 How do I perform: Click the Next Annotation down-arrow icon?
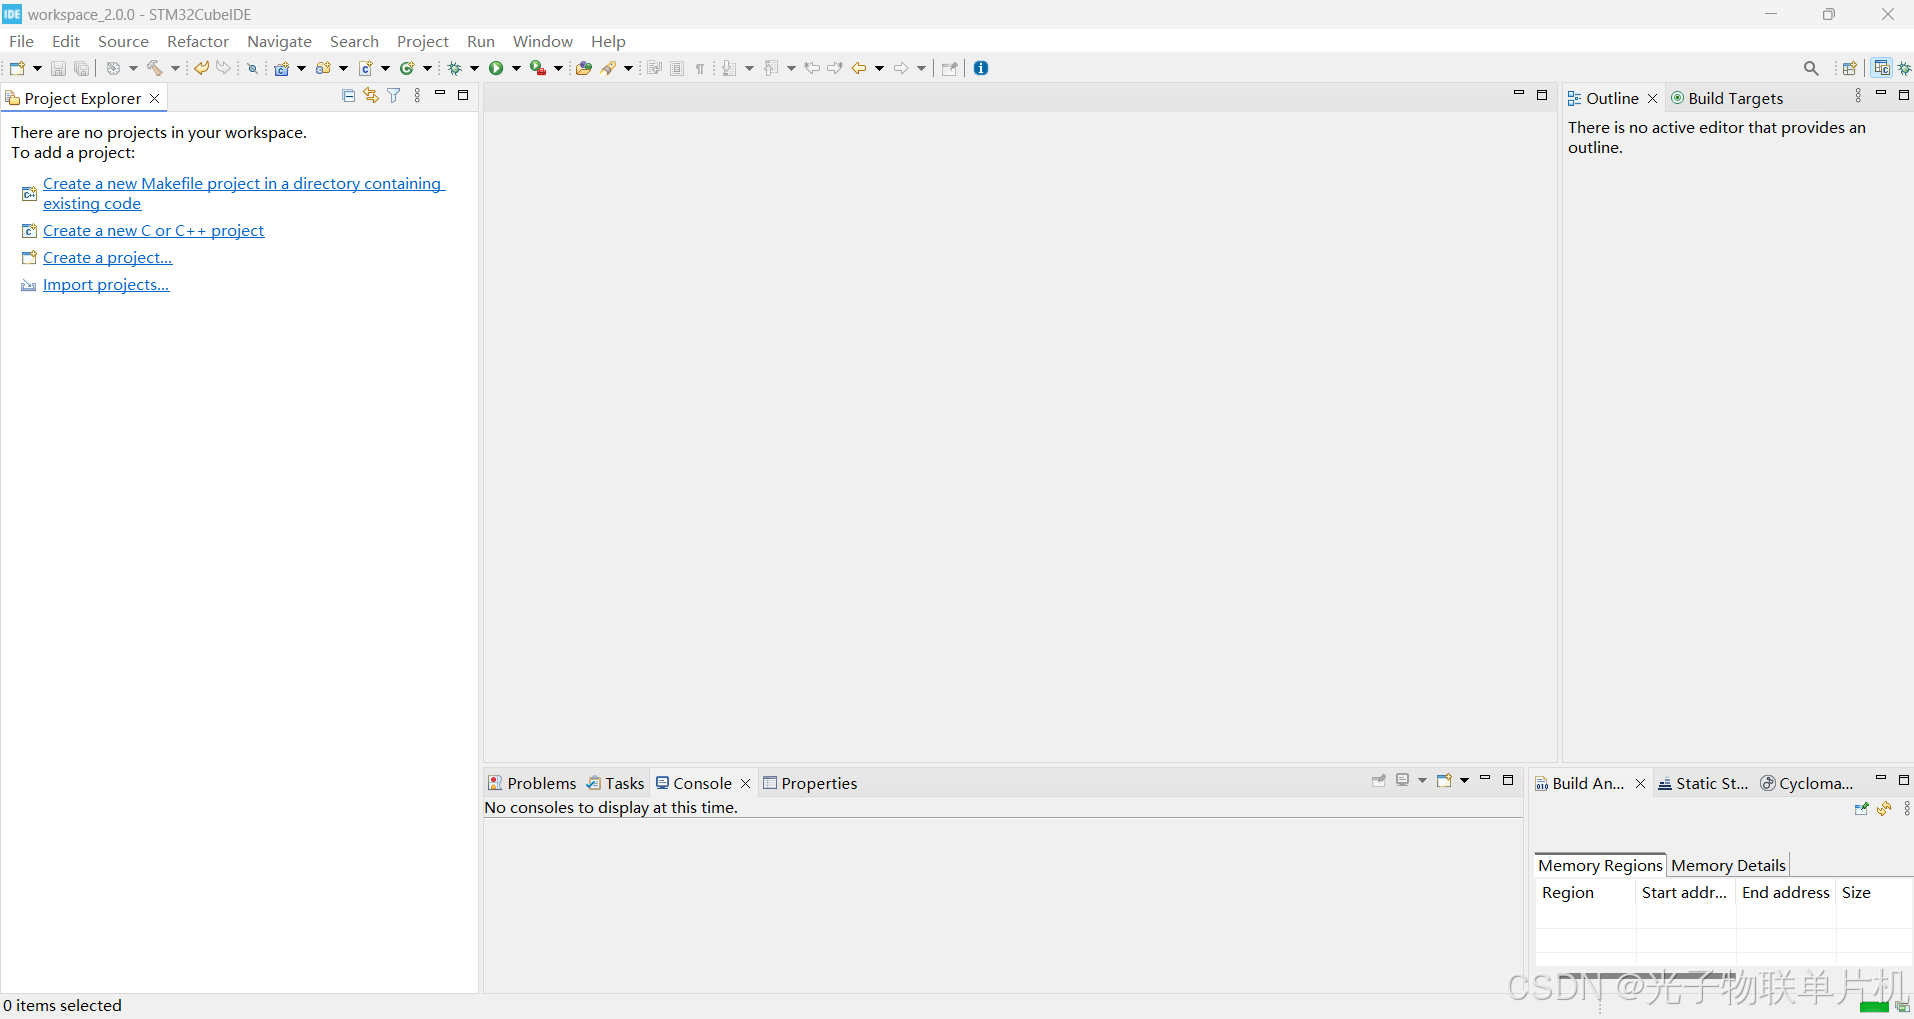pos(730,68)
